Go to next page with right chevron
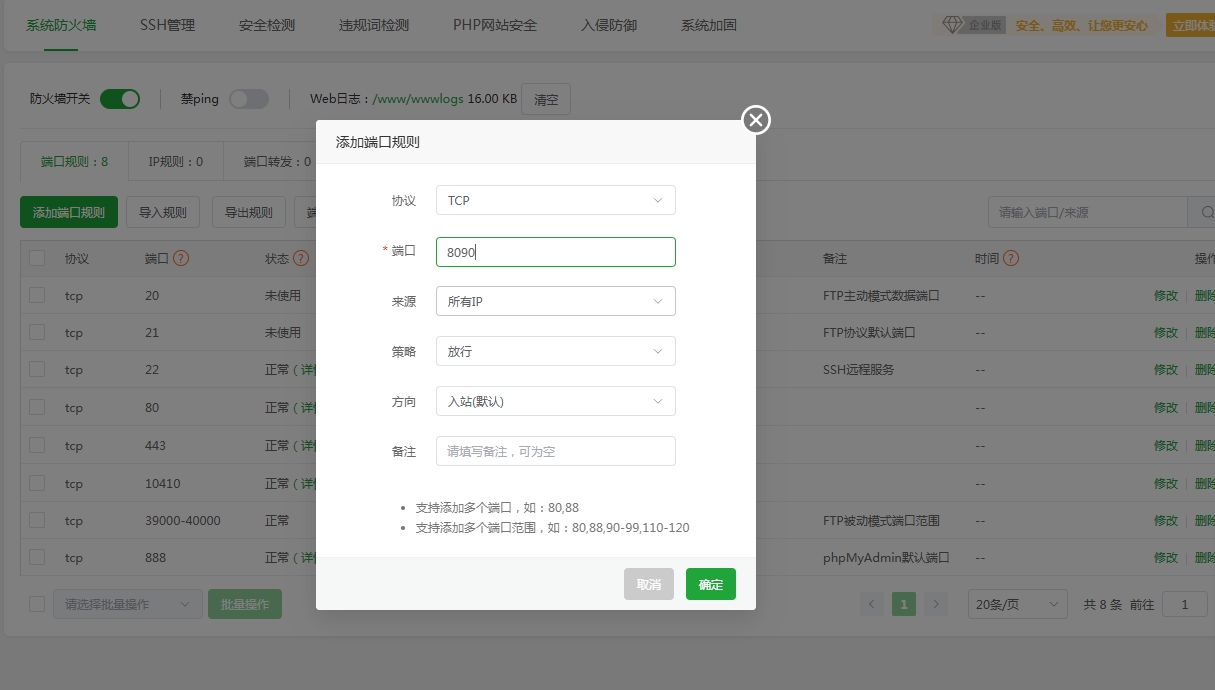This screenshot has height=690, width=1215. (x=935, y=604)
